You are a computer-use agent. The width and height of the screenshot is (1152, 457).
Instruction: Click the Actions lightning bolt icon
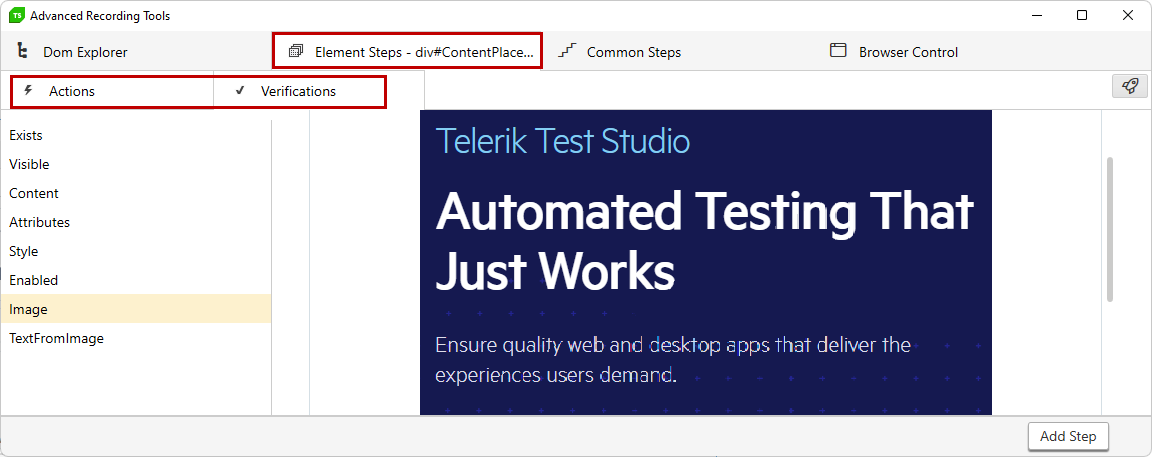click(x=29, y=90)
